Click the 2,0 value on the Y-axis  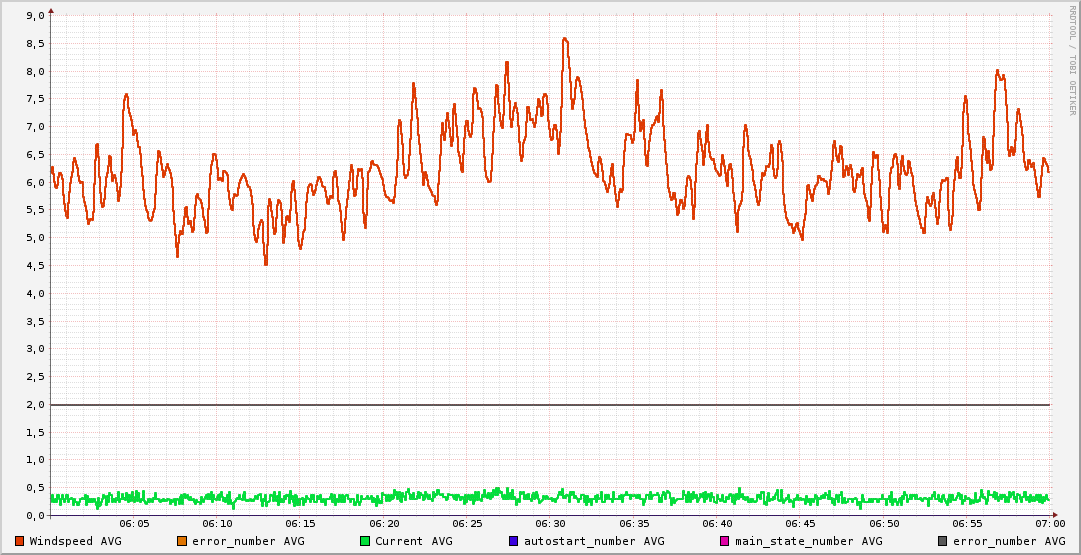coord(34,405)
